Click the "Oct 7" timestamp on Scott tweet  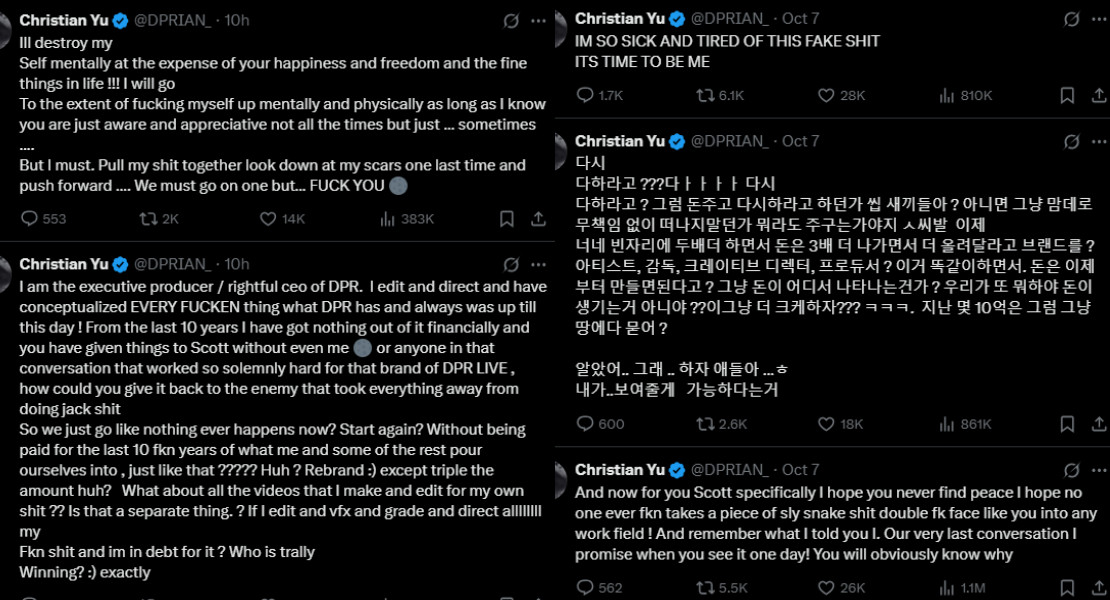800,469
